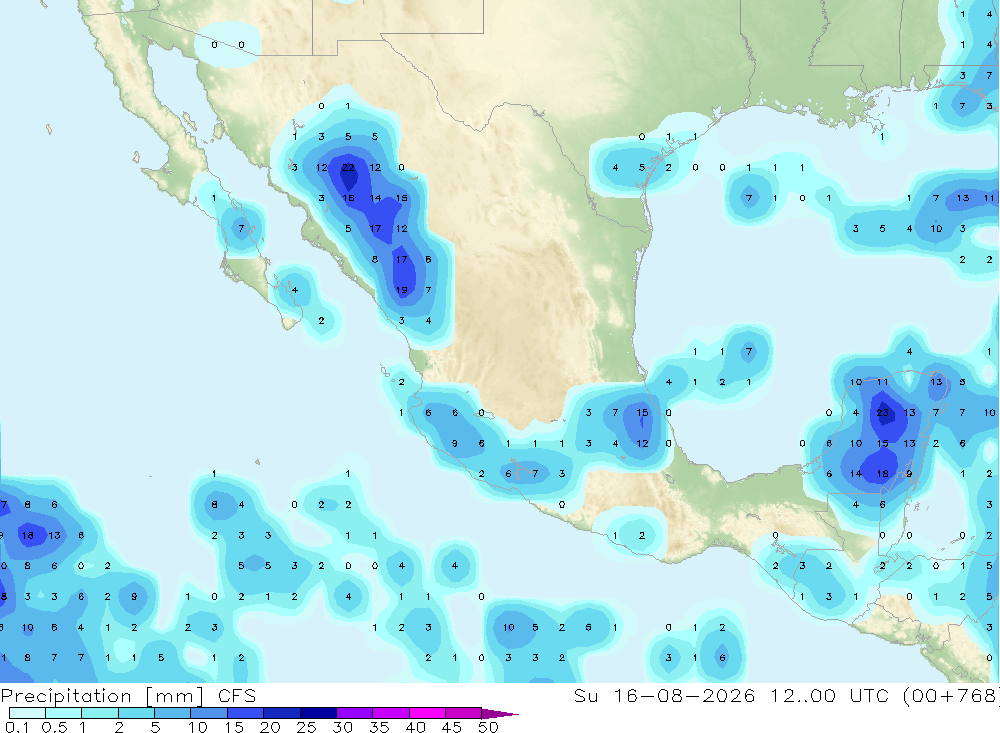This screenshot has height=733, width=1000.
Task: Select the 35–40 mm purple legend swatch
Action: [391, 713]
